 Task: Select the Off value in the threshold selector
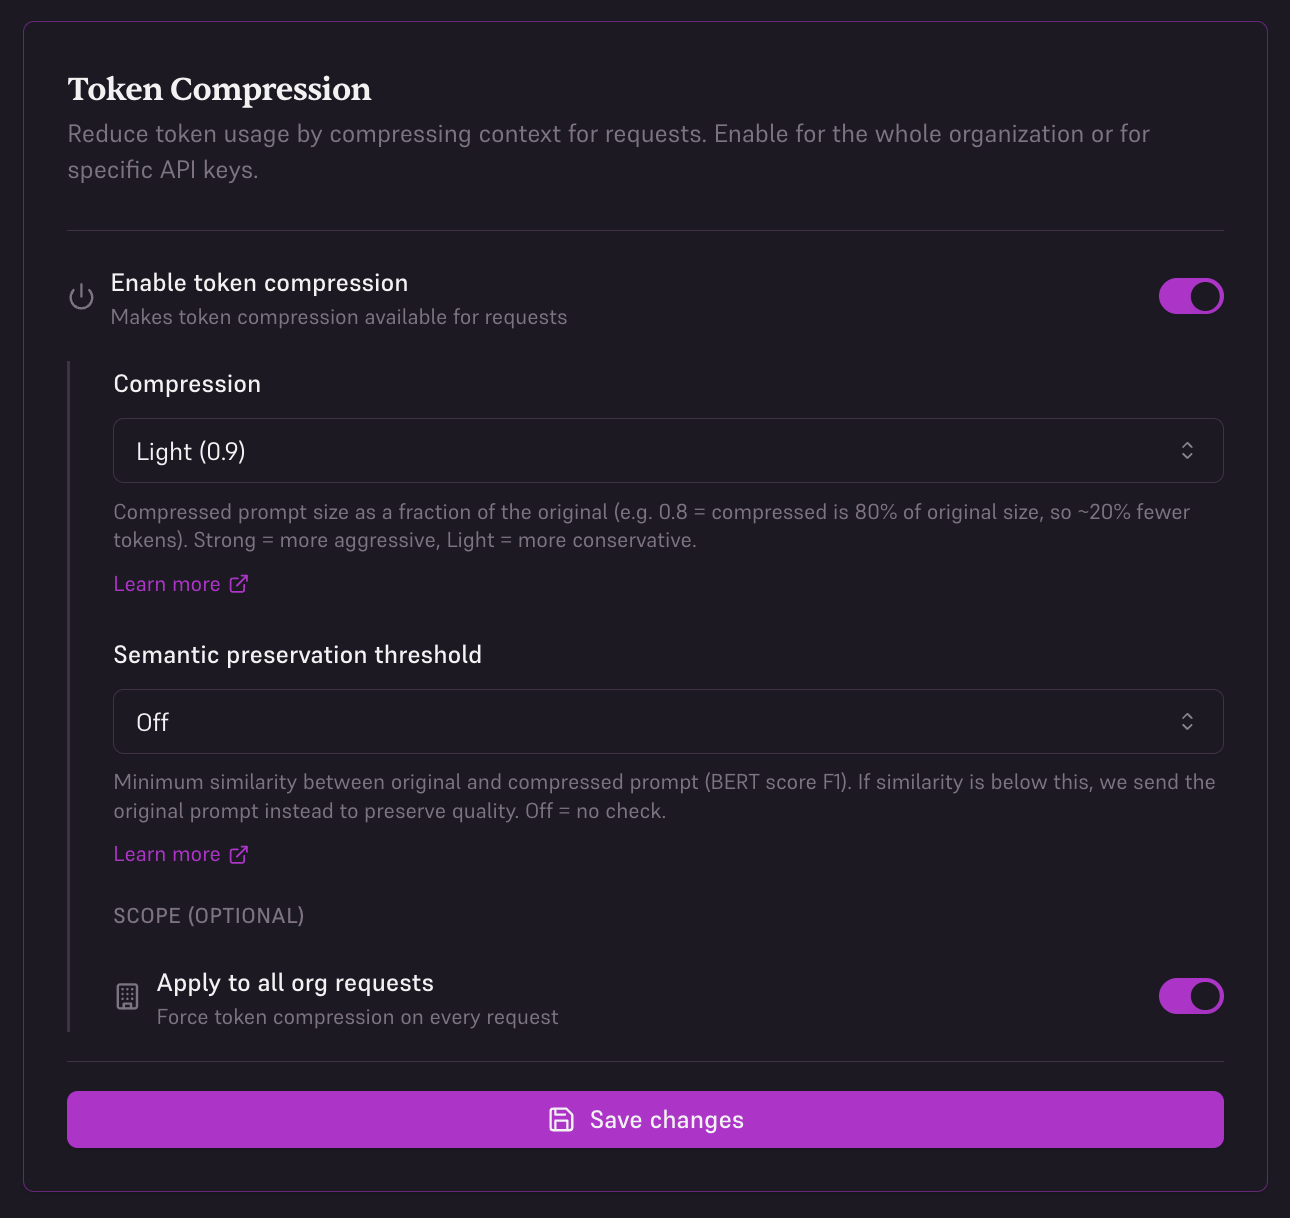[152, 721]
